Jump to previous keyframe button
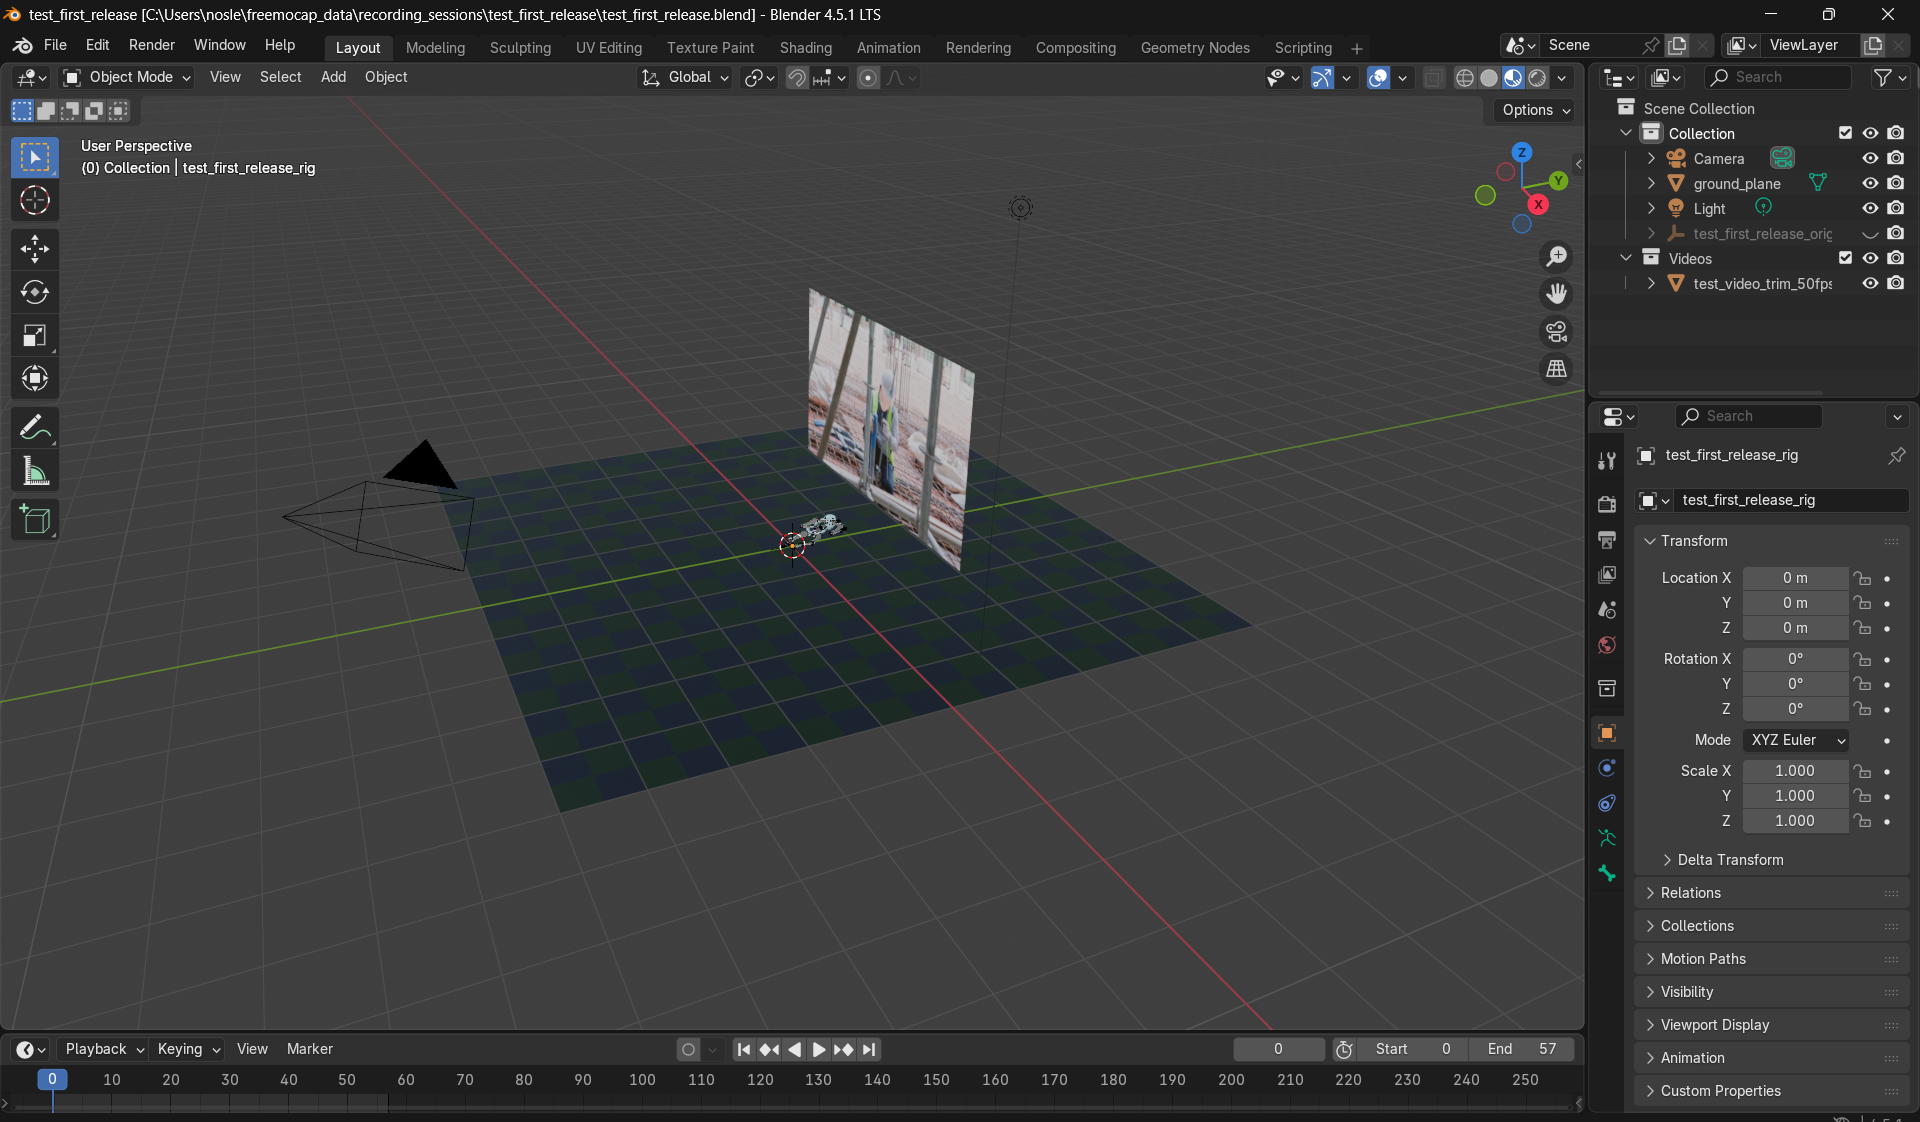The width and height of the screenshot is (1920, 1122). point(769,1049)
